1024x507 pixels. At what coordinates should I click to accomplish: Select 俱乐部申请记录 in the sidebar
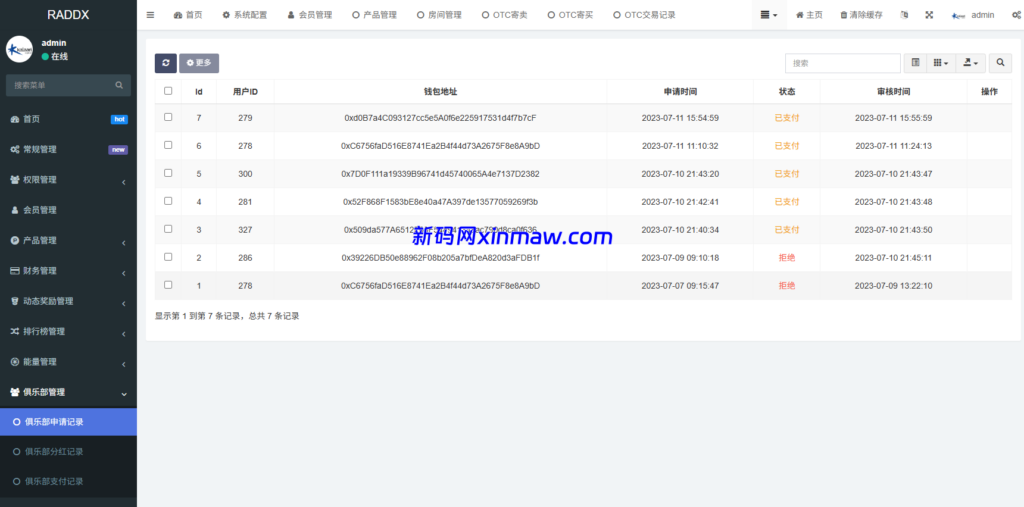click(x=68, y=422)
